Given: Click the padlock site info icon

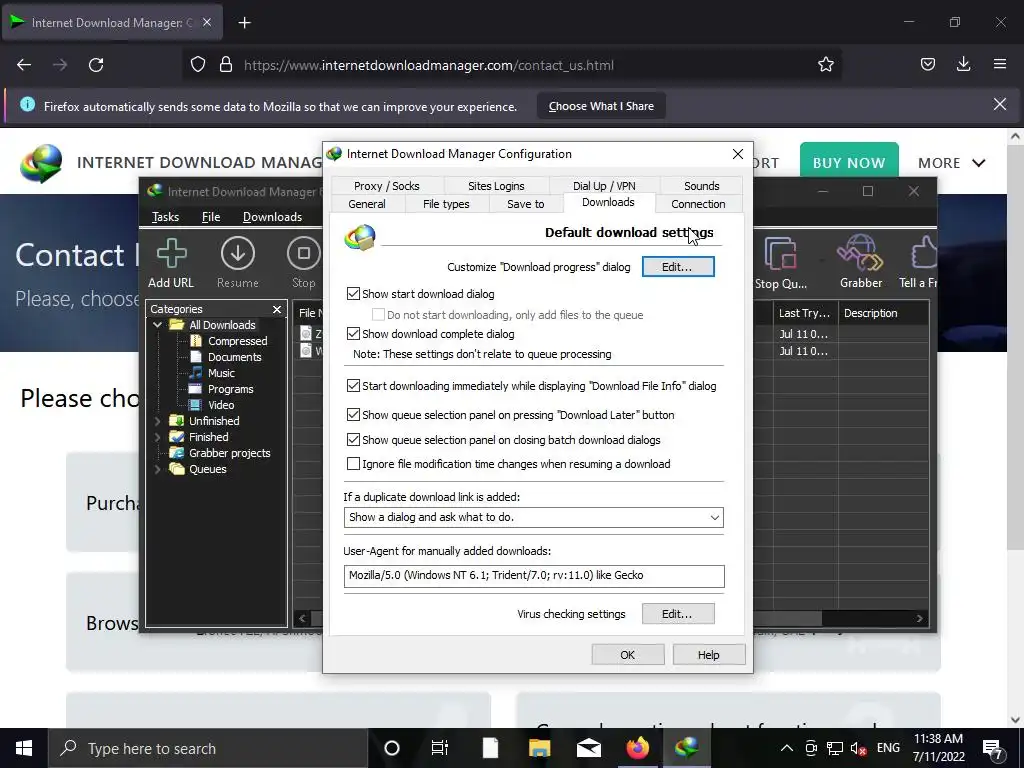Looking at the screenshot, I should click(x=226, y=65).
